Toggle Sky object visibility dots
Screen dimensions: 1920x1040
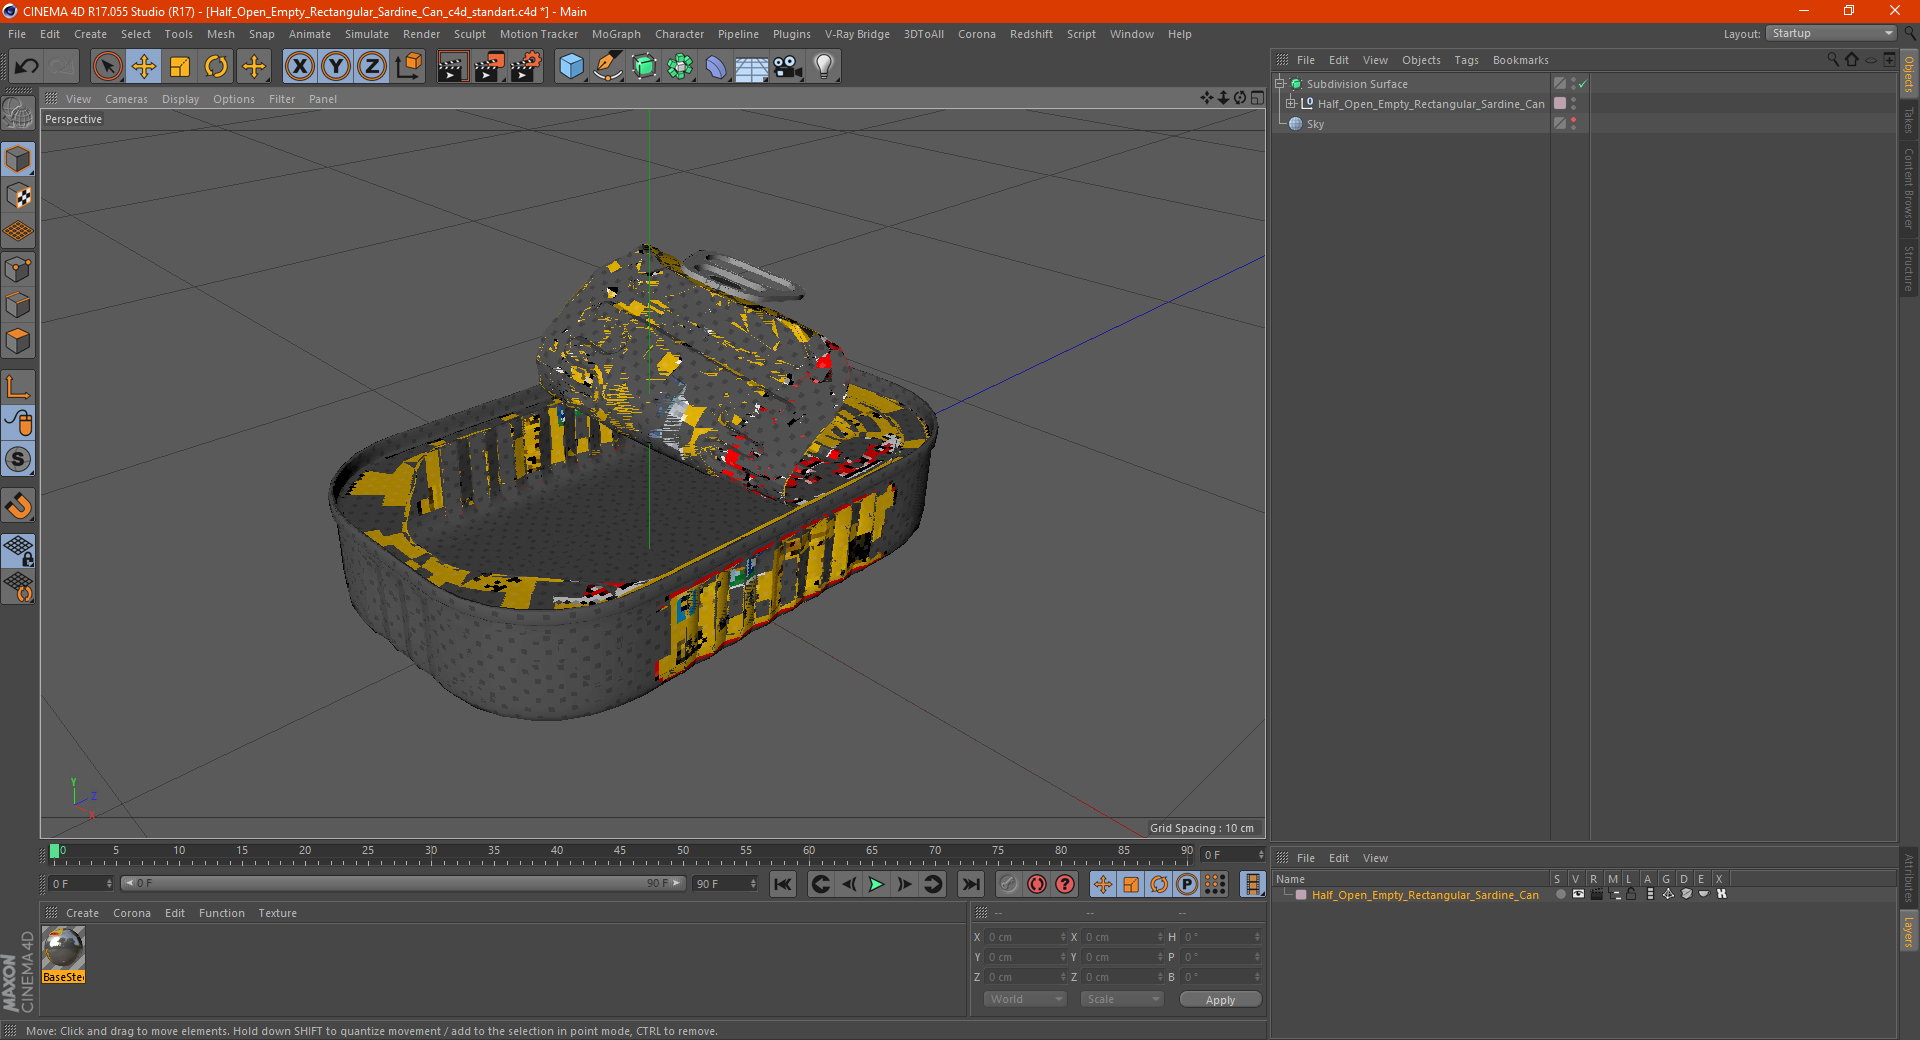1573,123
